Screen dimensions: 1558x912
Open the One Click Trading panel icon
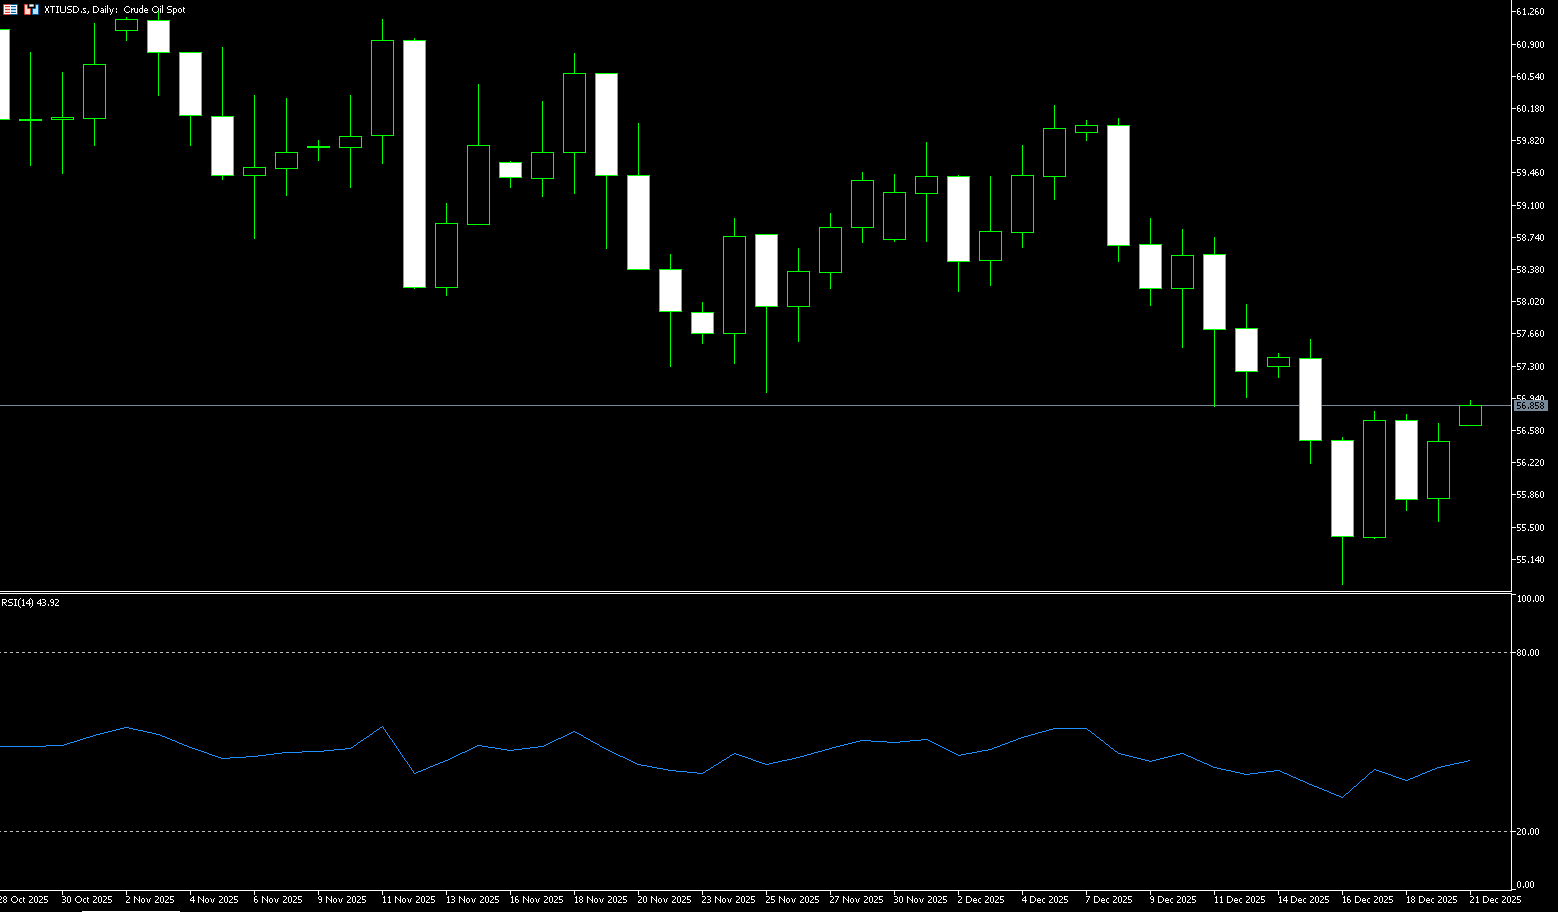(31, 9)
